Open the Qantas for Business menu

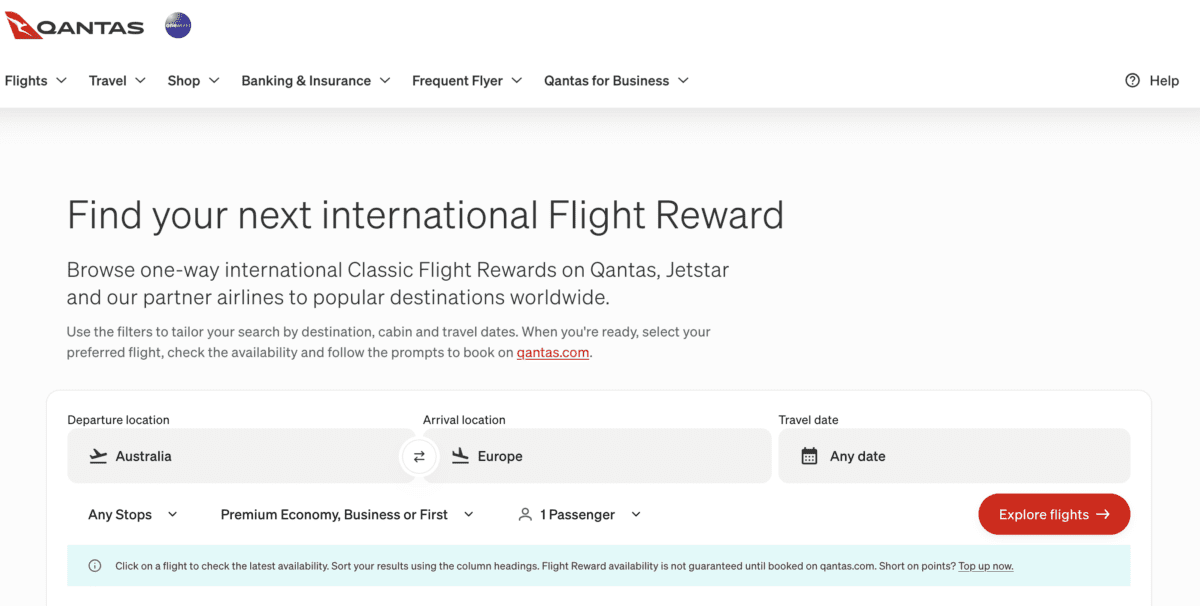(616, 81)
